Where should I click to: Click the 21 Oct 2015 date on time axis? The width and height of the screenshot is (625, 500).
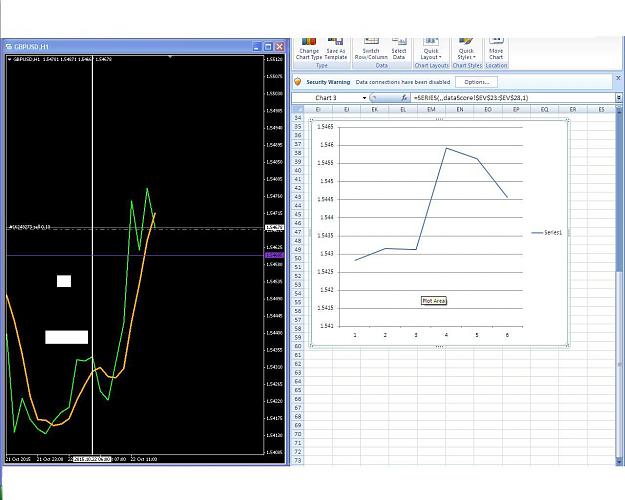click(x=18, y=459)
